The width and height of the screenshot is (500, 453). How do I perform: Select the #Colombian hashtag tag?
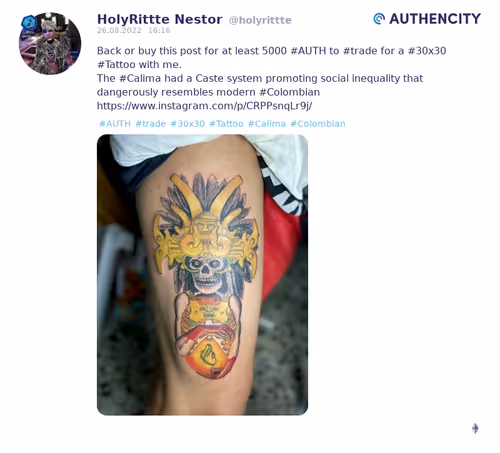[x=318, y=124]
